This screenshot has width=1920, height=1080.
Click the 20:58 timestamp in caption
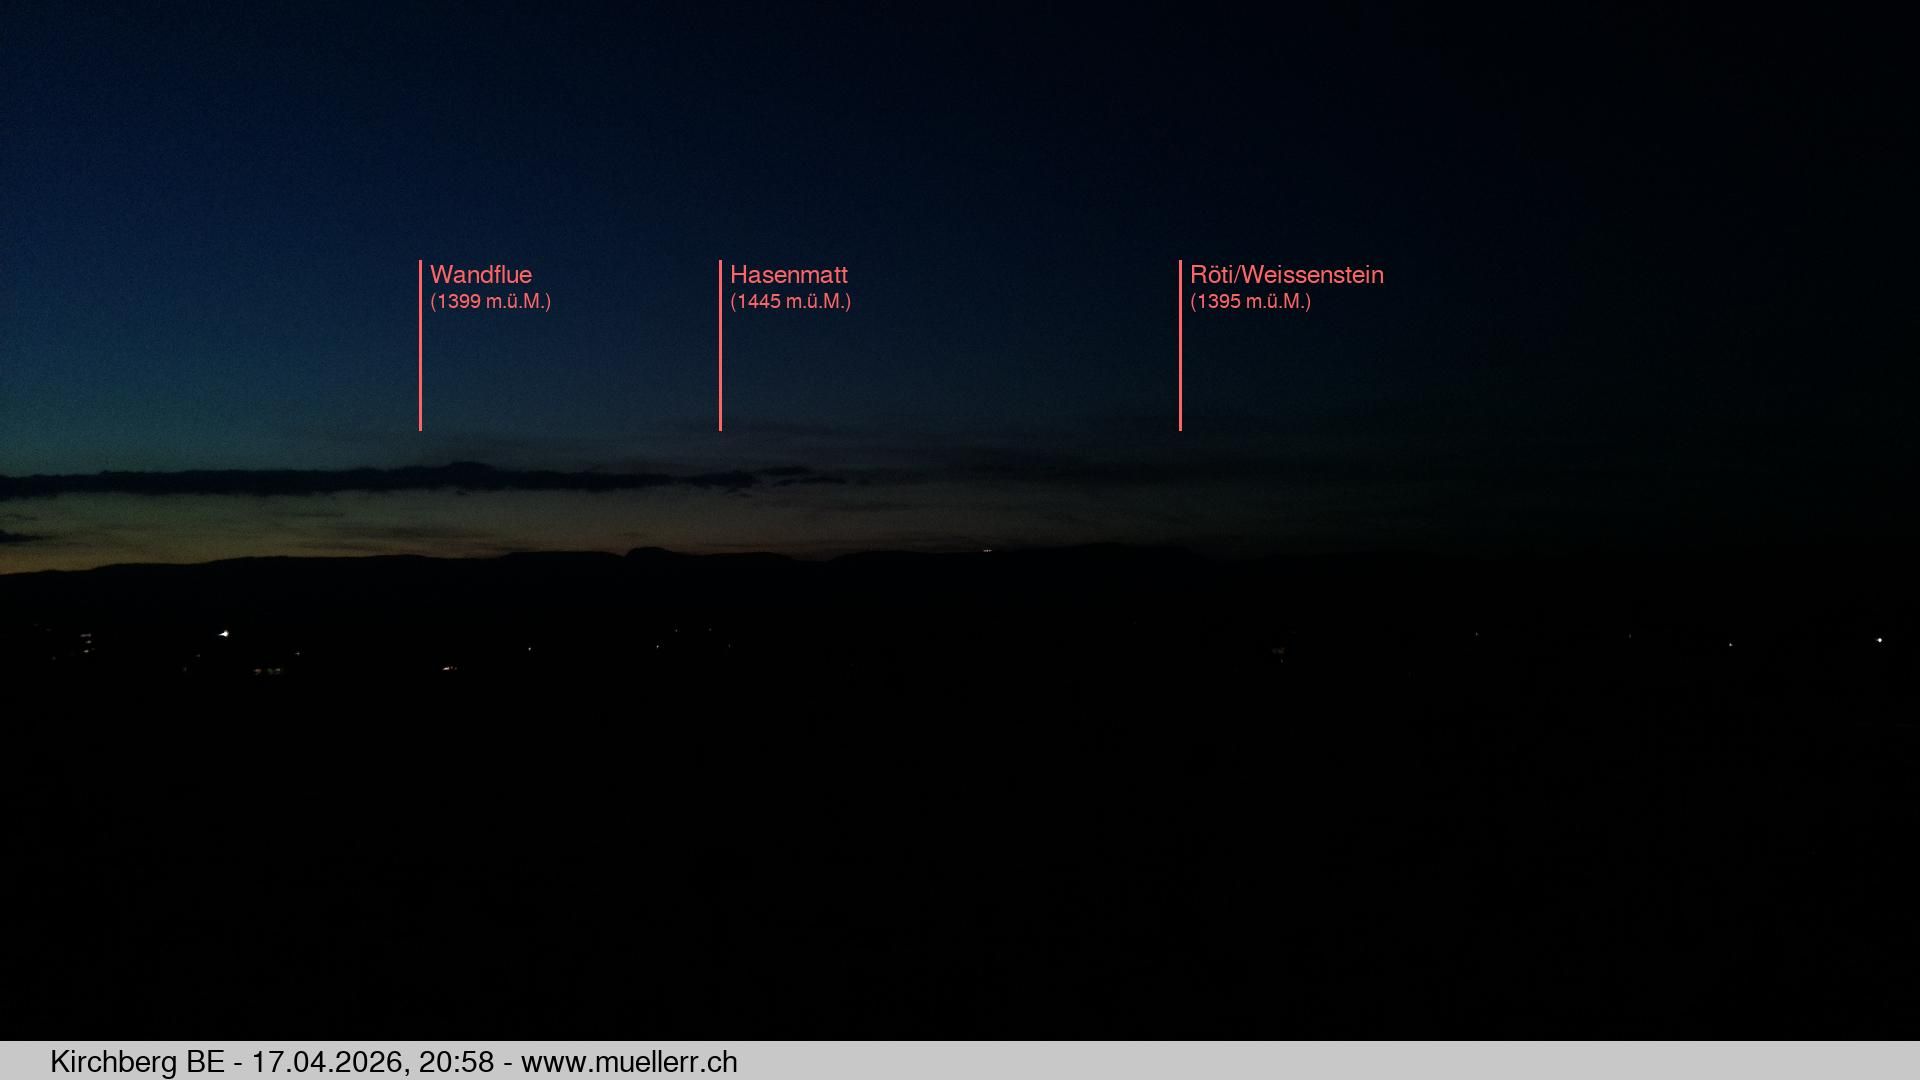click(456, 1061)
